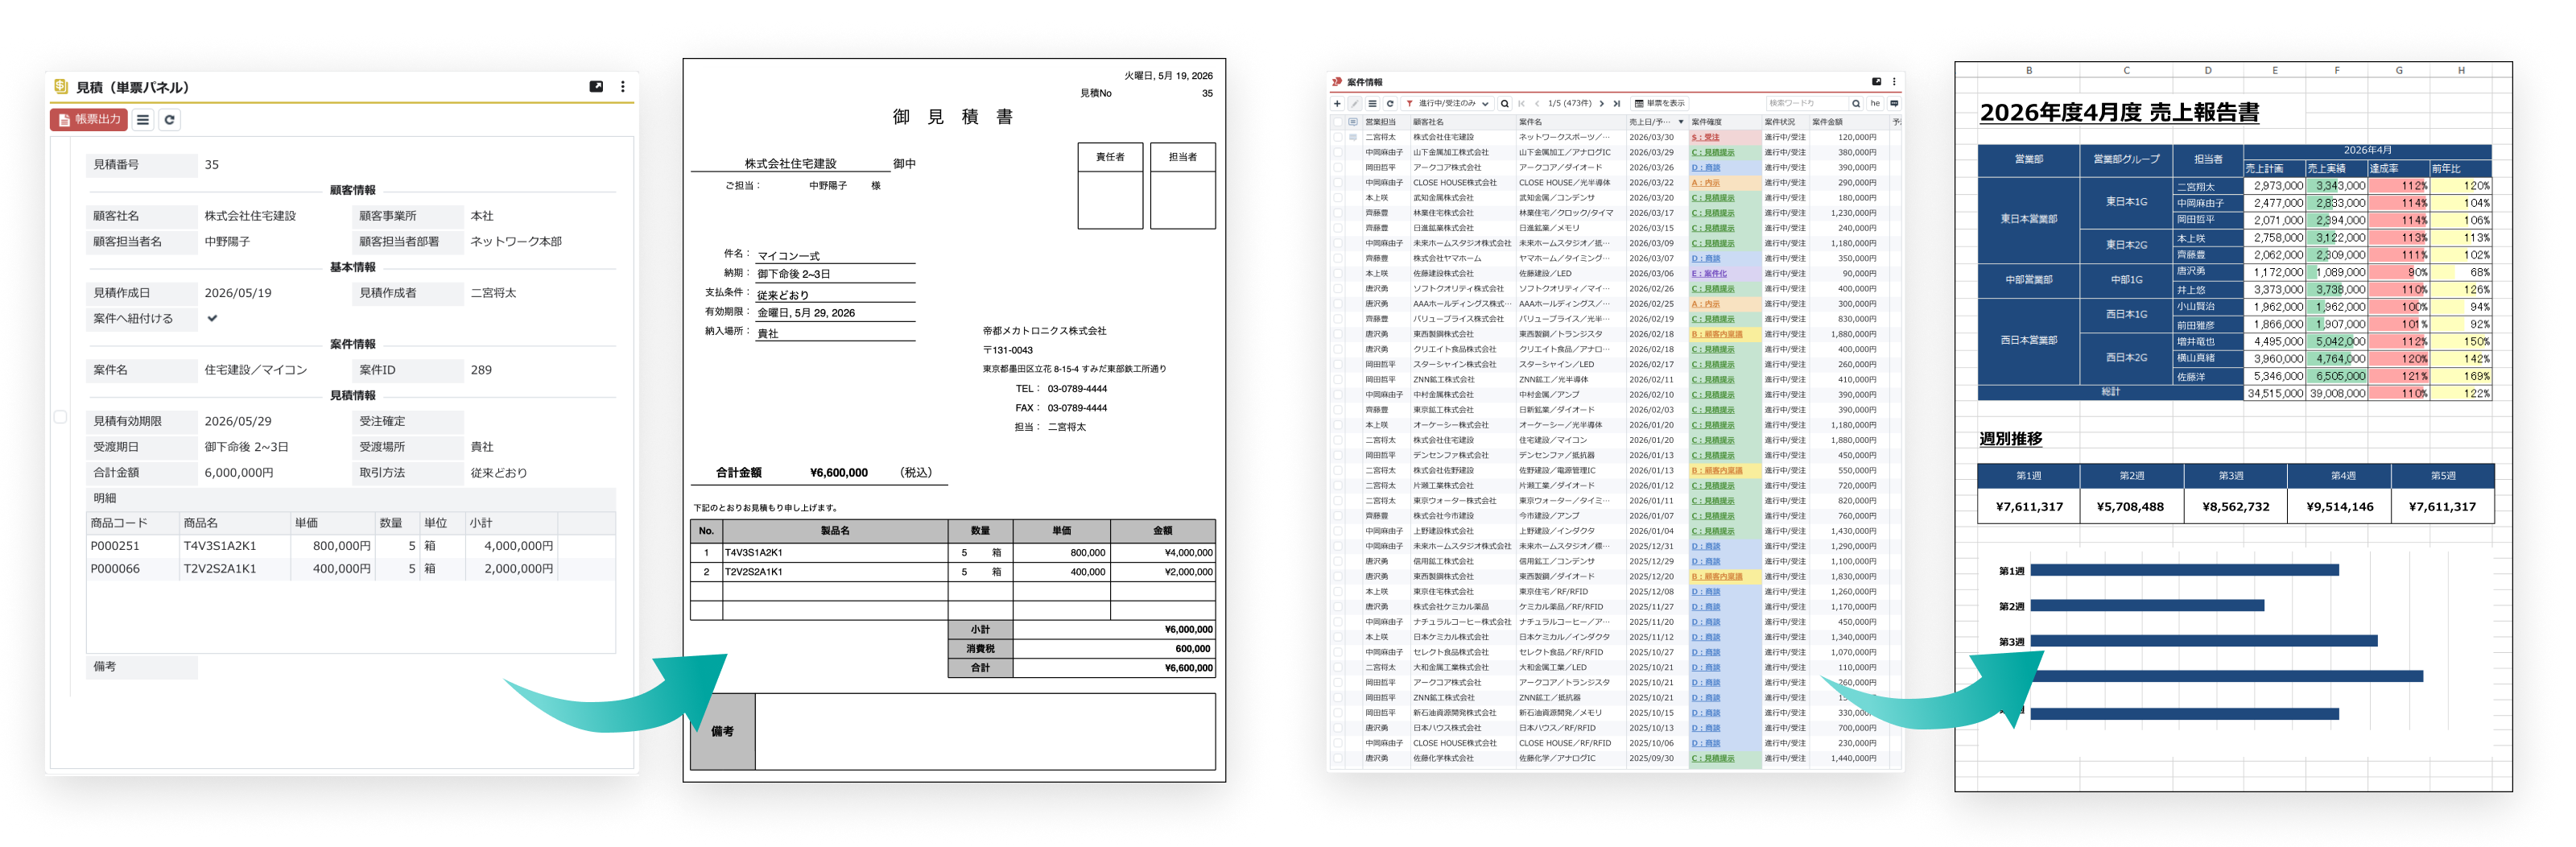Open the hamburger menu in the 案件情報 toolbar
This screenshot has width=2576, height=847.
pos(1373,104)
